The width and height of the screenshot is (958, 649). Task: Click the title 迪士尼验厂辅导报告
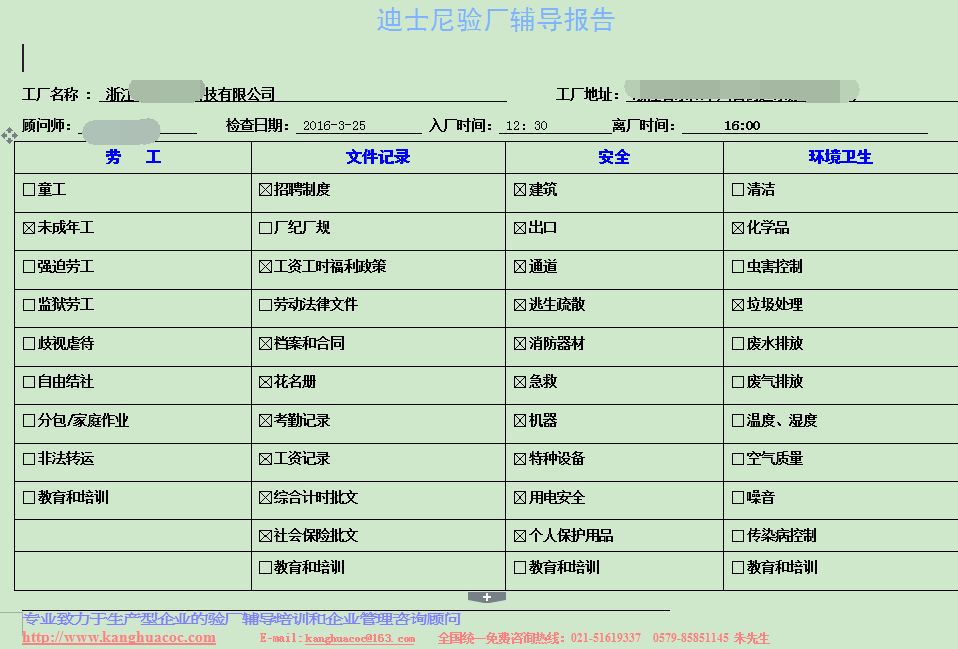[x=495, y=20]
